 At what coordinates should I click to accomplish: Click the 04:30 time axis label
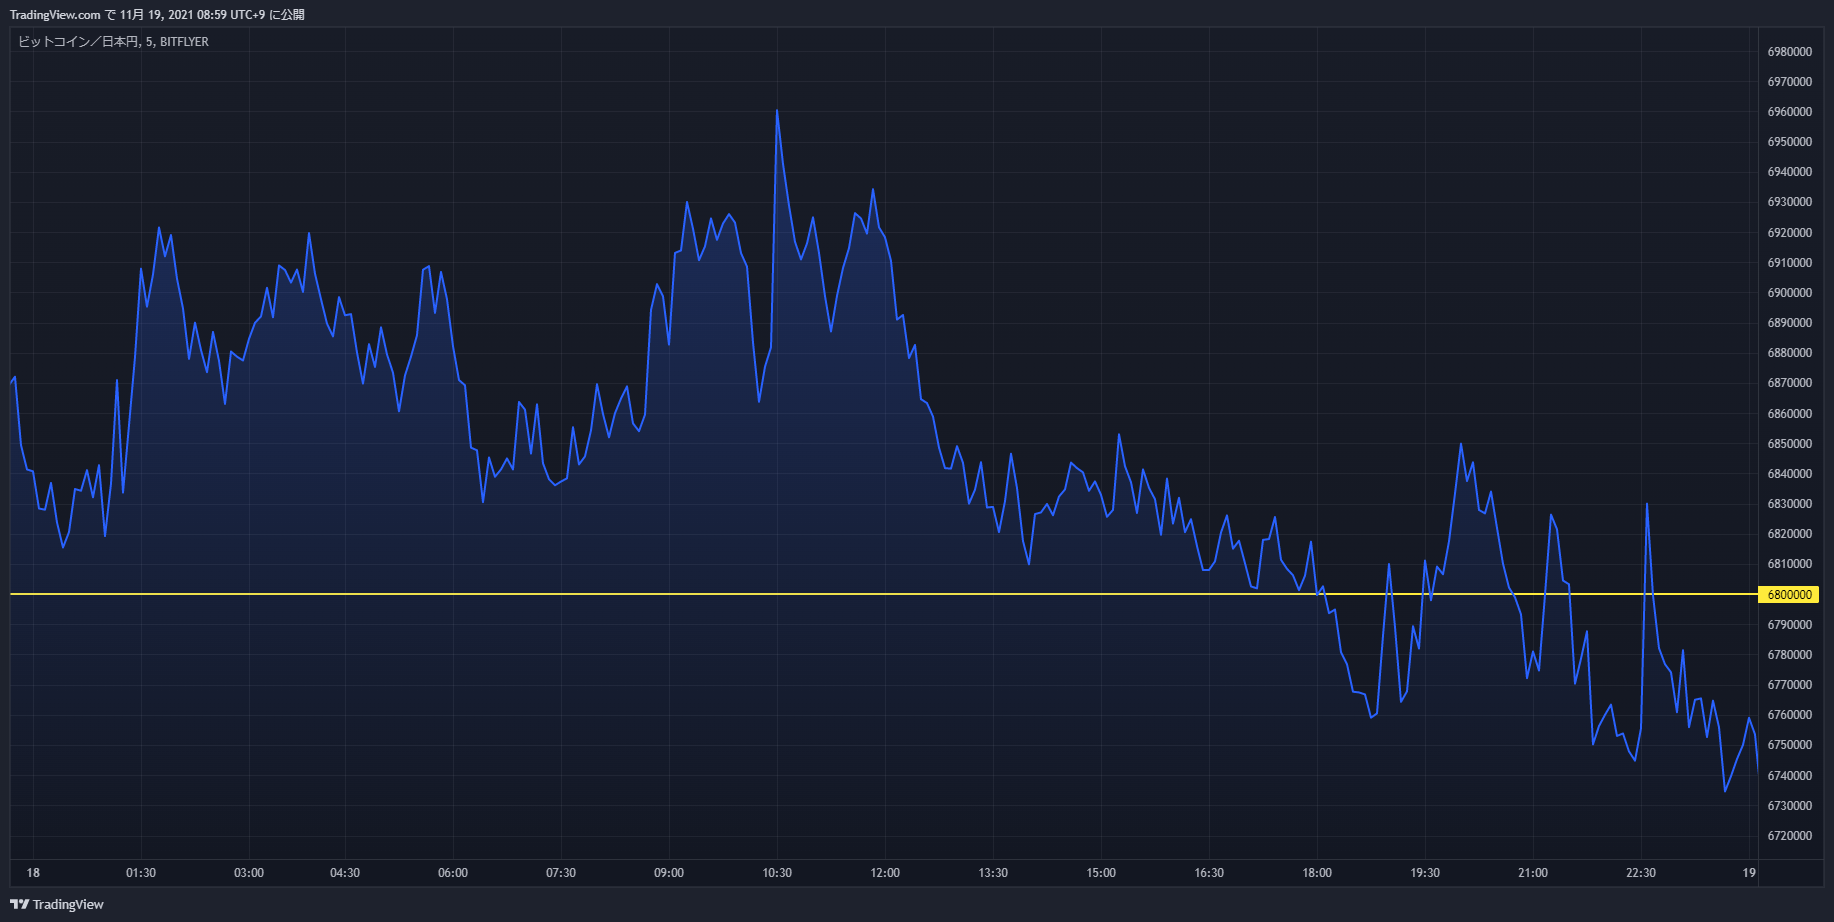345,873
